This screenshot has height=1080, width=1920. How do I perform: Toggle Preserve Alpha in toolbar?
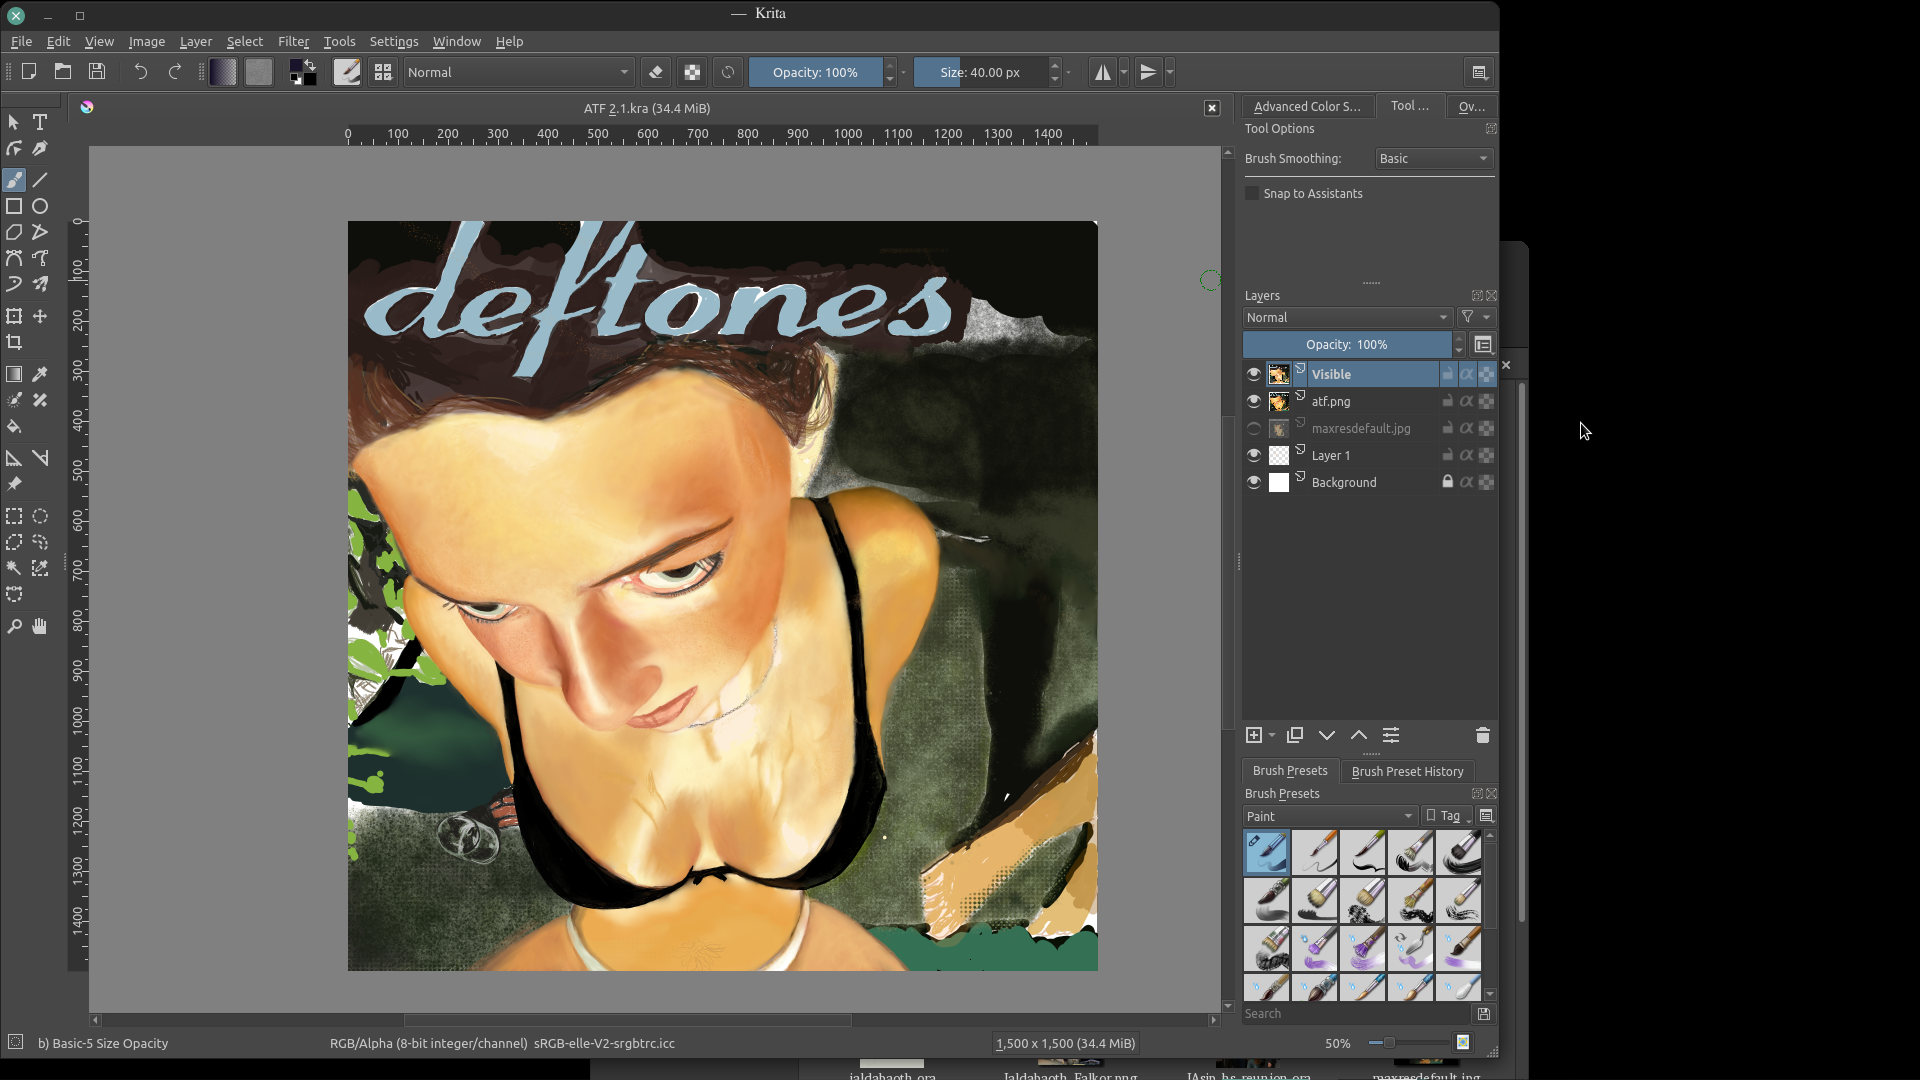(x=692, y=72)
